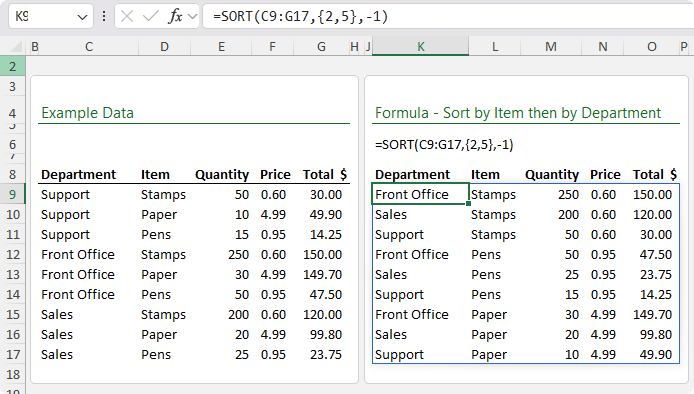Select column E header
This screenshot has height=394, width=694.
[x=221, y=46]
